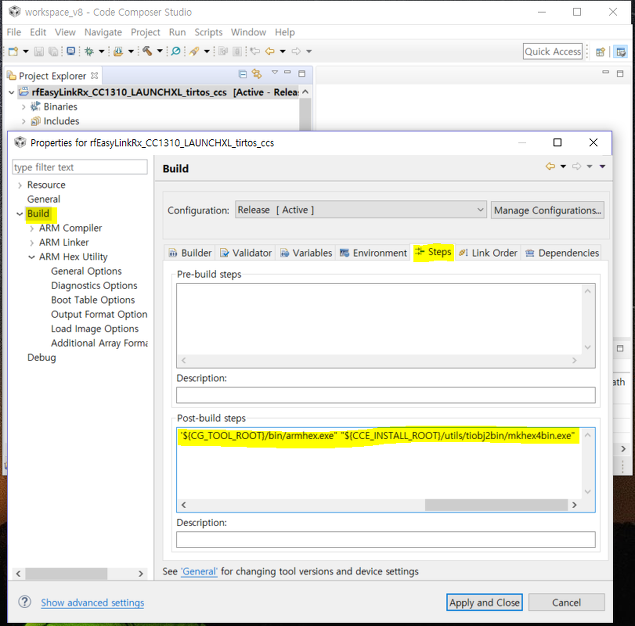Screen dimensions: 635x626
Task: Switch to the Dependencies tab
Action: [562, 253]
